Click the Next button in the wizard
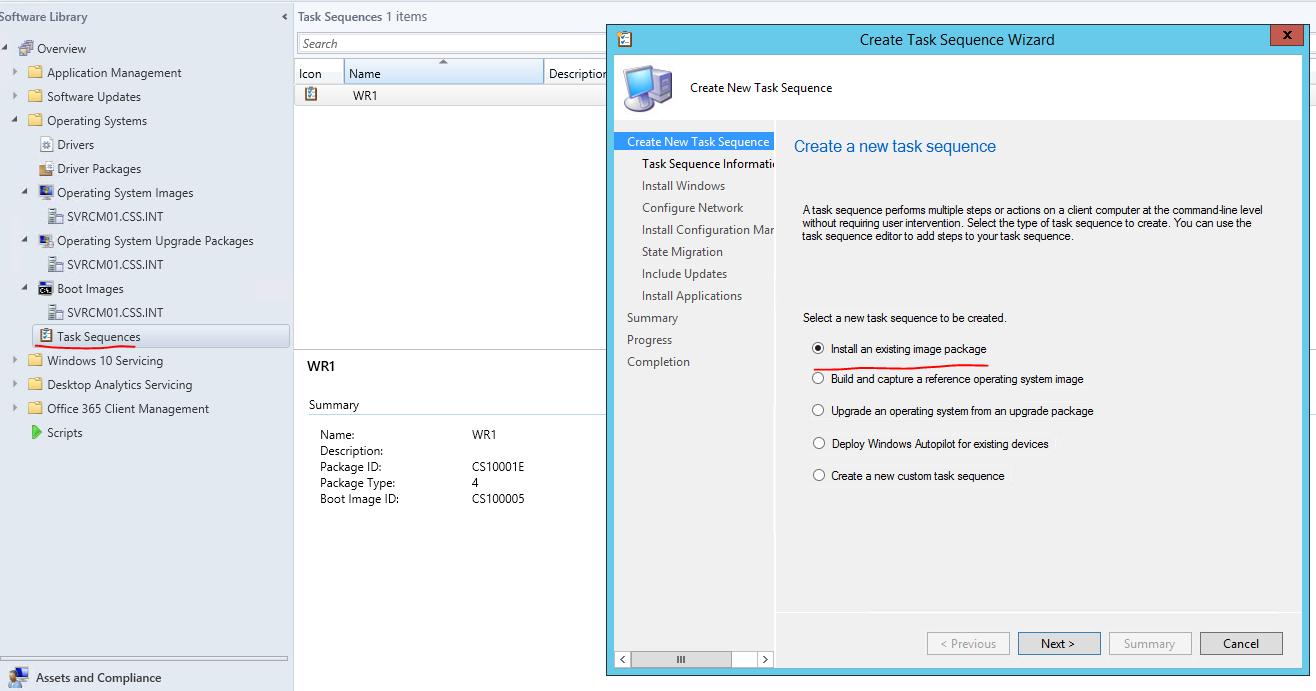The image size is (1316, 691). 1058,643
